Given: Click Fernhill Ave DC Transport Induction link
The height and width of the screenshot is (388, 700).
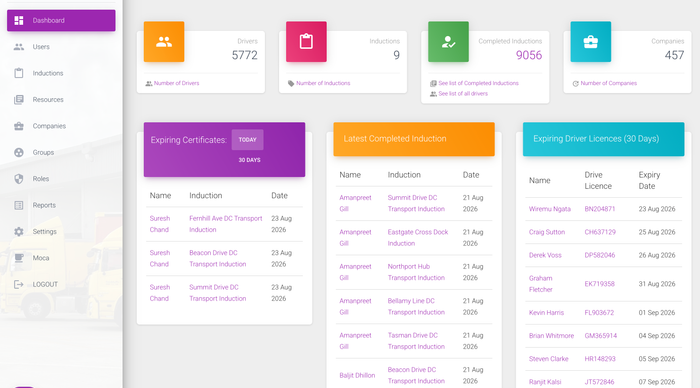Looking at the screenshot, I should pyautogui.click(x=225, y=224).
